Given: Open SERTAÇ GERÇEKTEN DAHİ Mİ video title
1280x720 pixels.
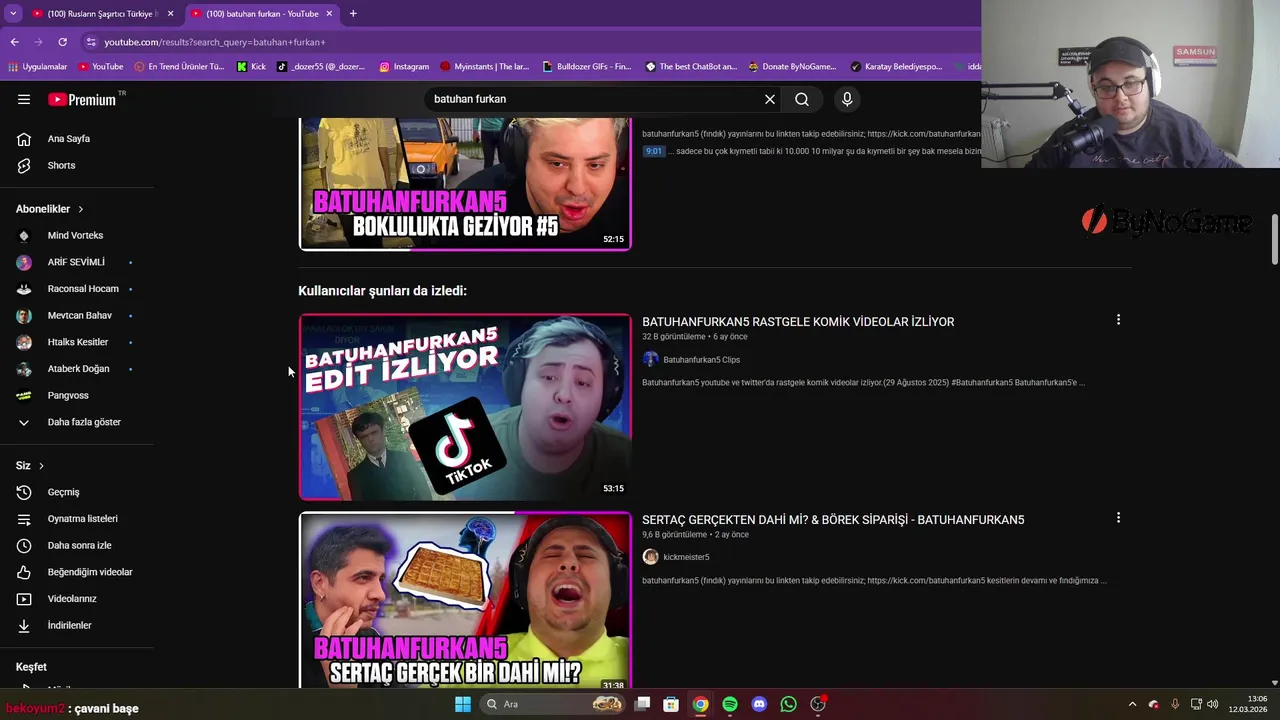Looking at the screenshot, I should 833,520.
